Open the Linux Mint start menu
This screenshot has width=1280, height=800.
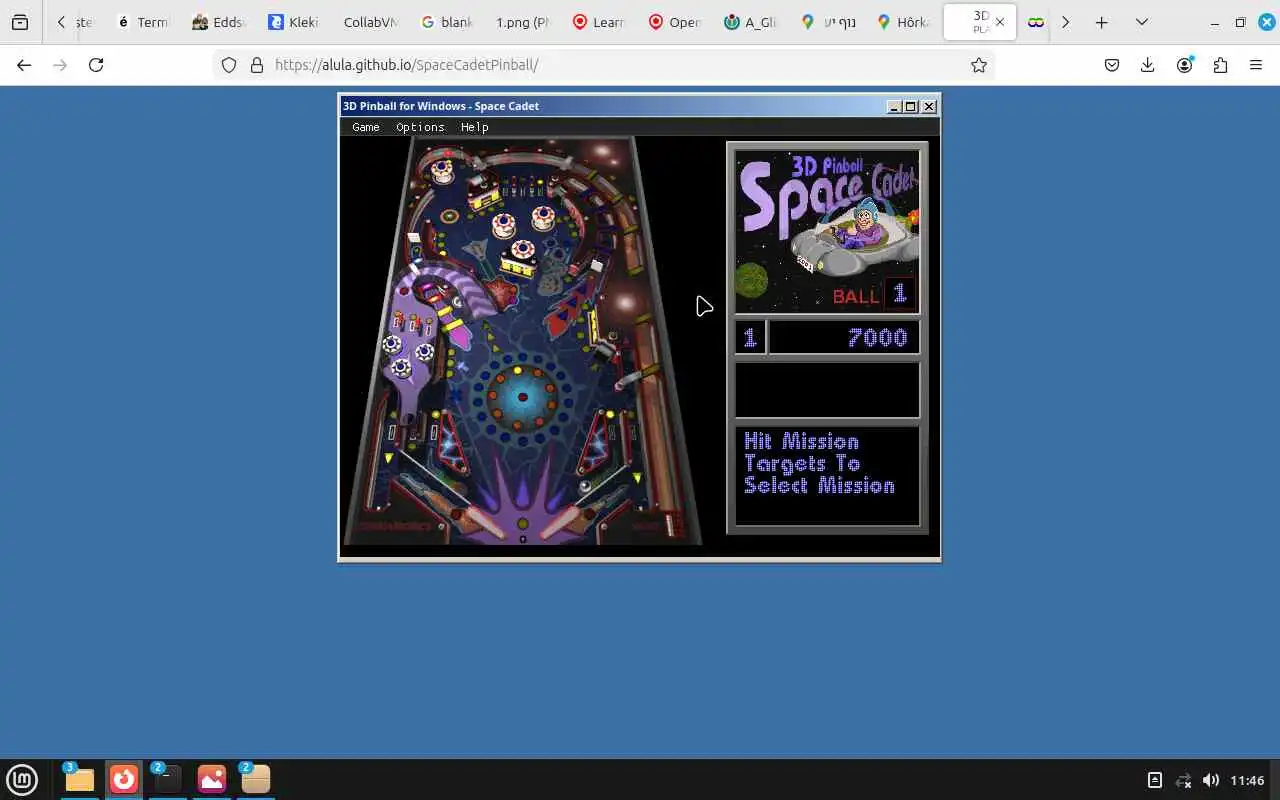[x=22, y=779]
